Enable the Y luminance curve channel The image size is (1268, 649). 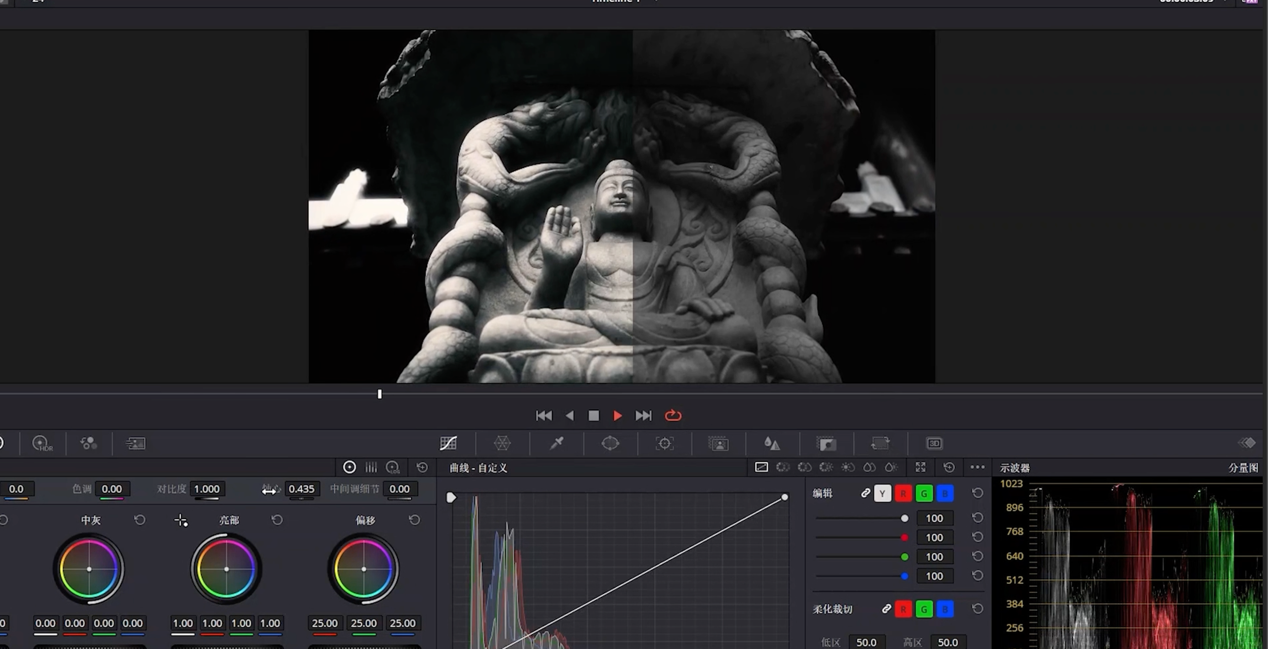[882, 493]
